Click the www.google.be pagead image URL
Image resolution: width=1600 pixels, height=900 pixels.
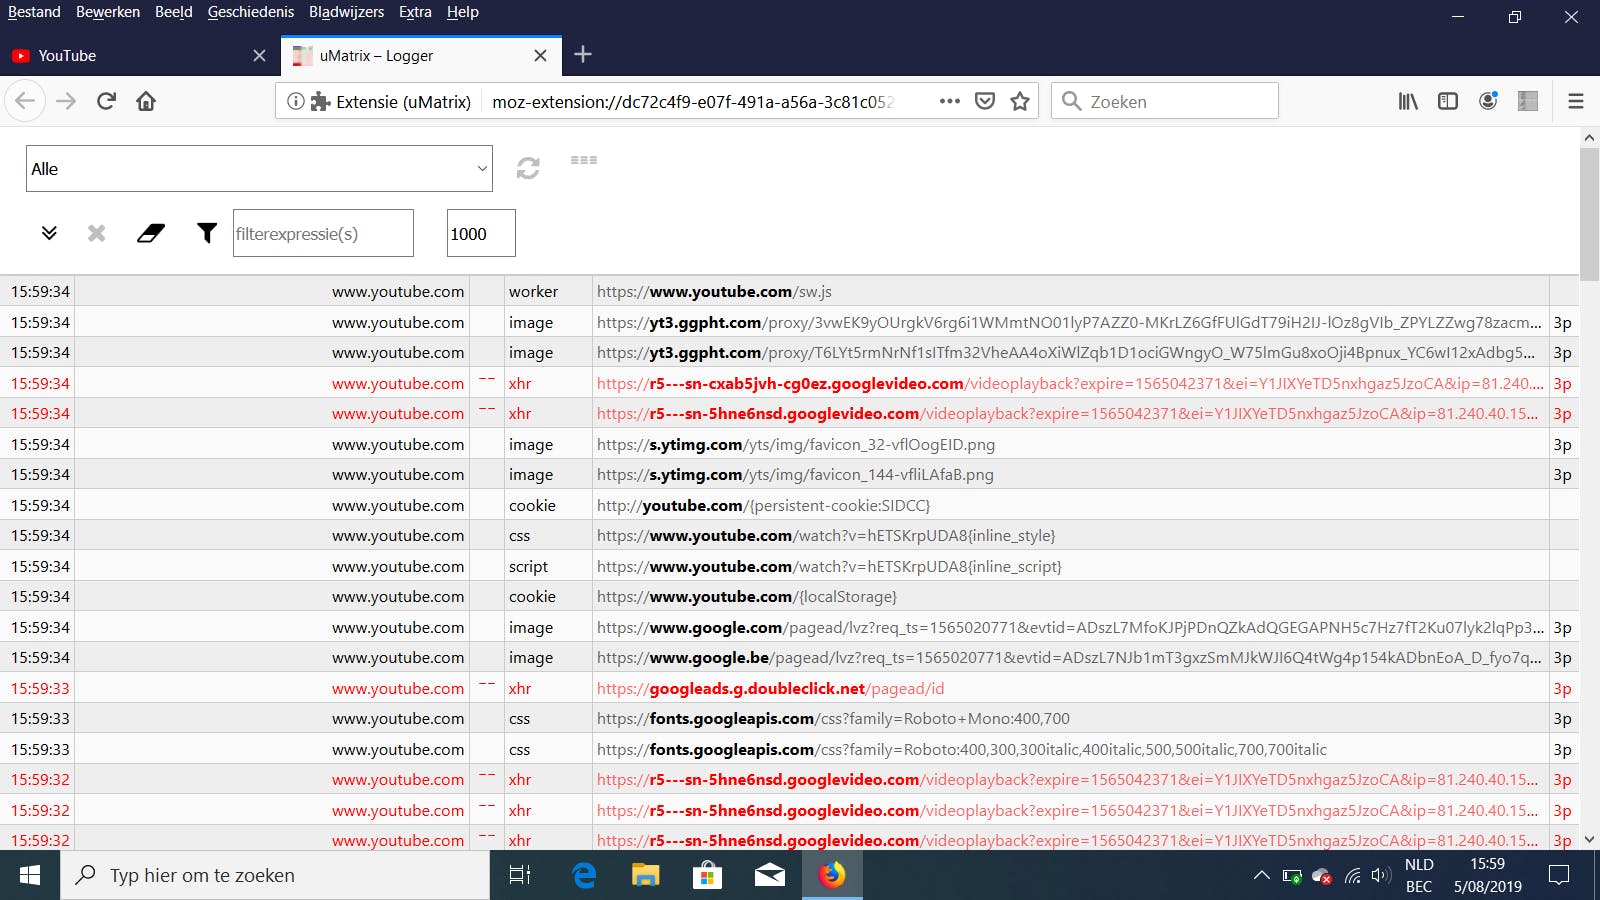point(1069,658)
